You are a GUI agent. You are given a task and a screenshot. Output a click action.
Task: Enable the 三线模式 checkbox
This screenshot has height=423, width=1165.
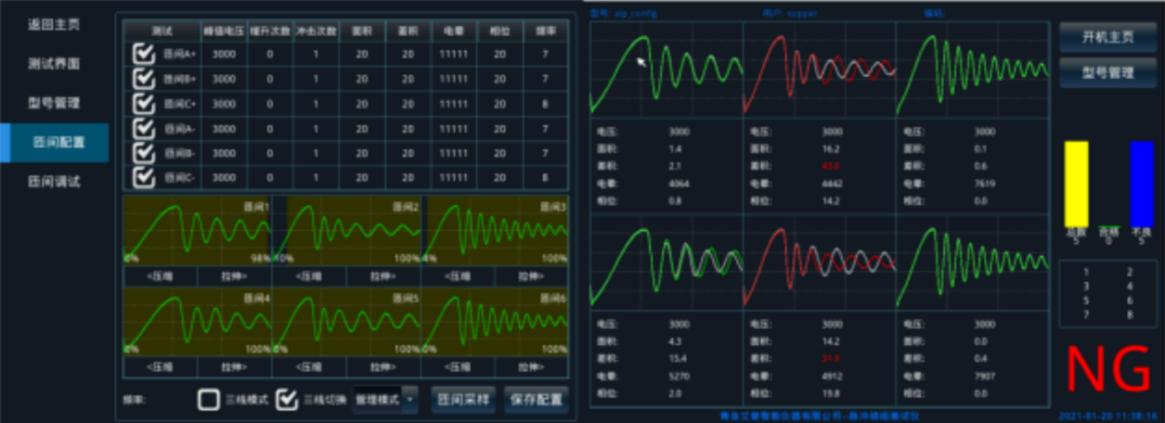pos(208,400)
